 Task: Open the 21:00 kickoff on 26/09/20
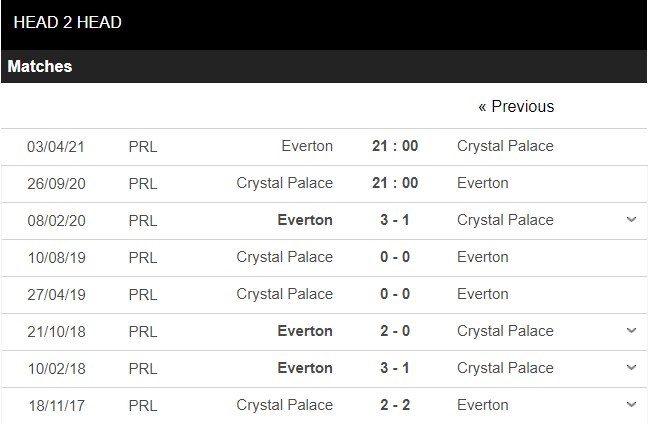click(395, 183)
